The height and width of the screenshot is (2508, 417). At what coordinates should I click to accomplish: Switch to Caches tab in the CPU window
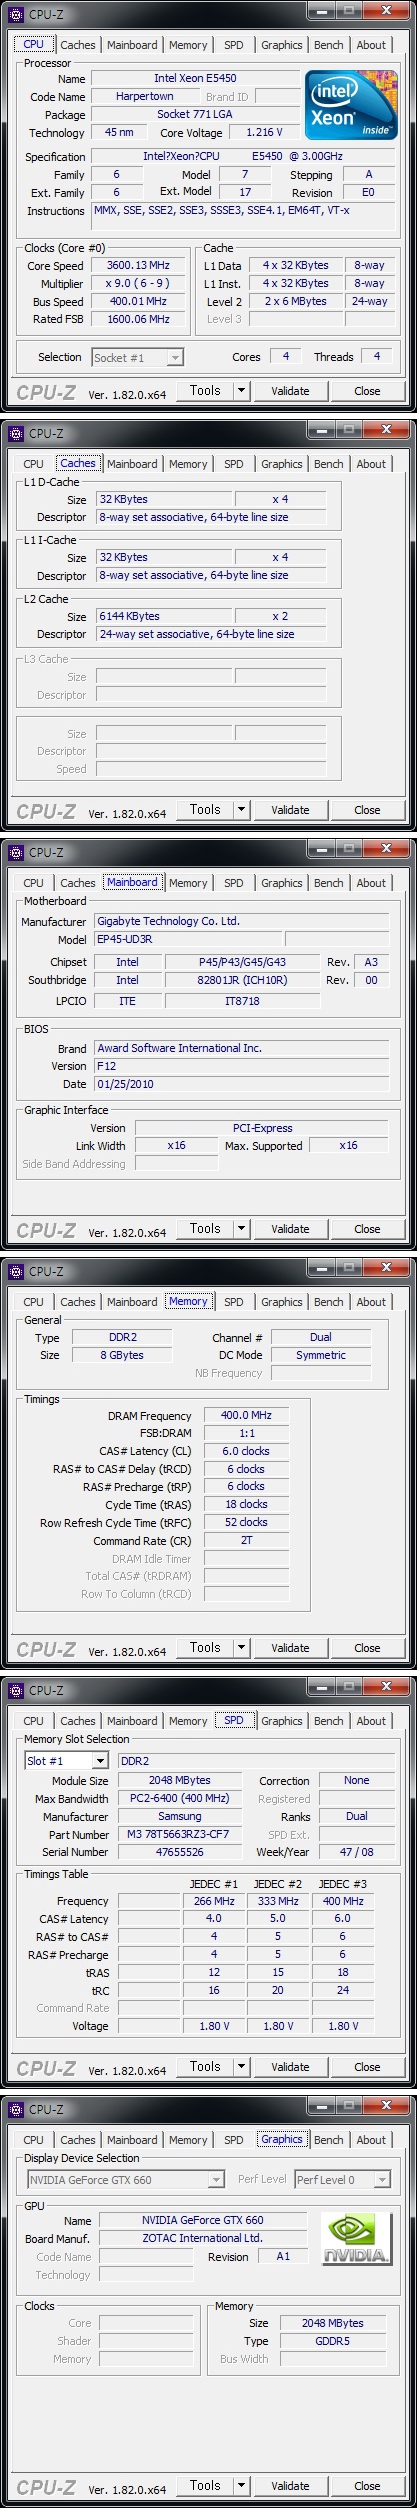[78, 45]
